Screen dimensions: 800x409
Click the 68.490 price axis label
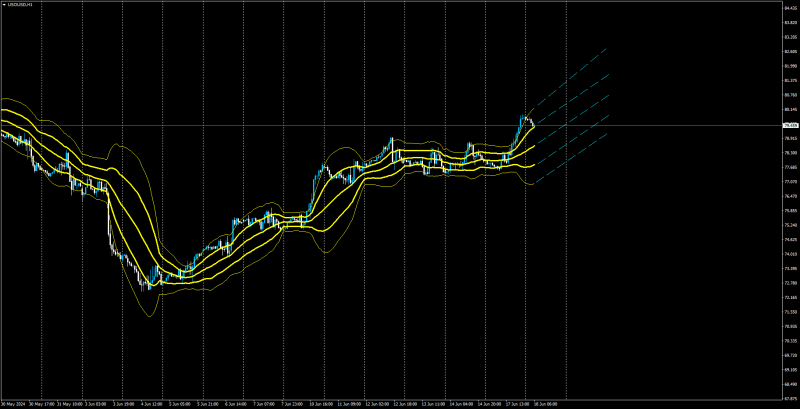pos(791,385)
